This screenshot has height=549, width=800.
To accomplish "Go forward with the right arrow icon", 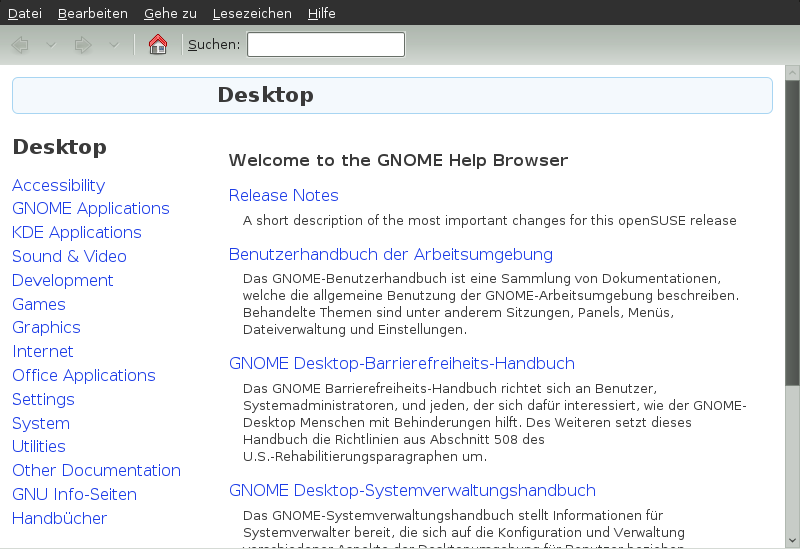I will click(83, 45).
